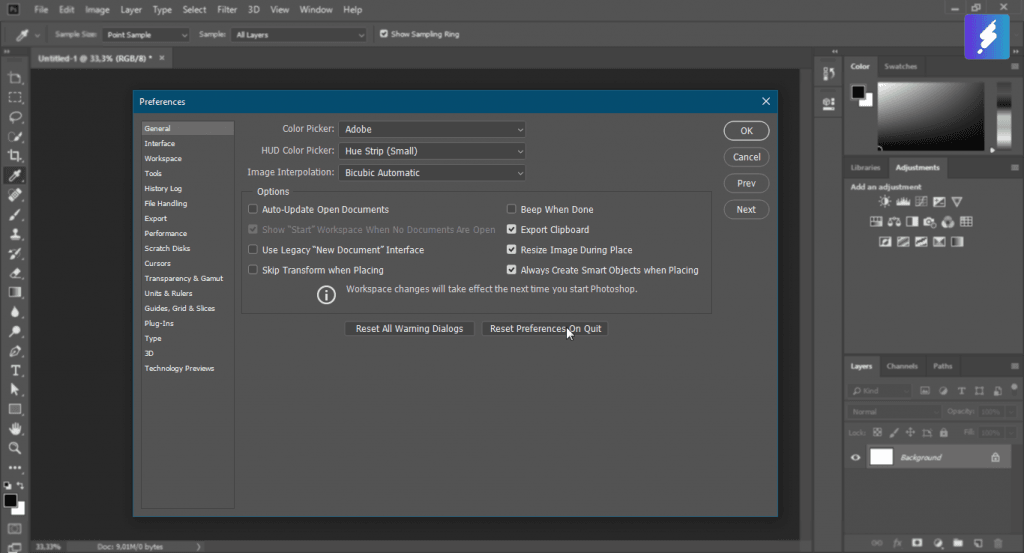Select the Crop tool in the toolbar
This screenshot has width=1024, height=553.
(15, 156)
